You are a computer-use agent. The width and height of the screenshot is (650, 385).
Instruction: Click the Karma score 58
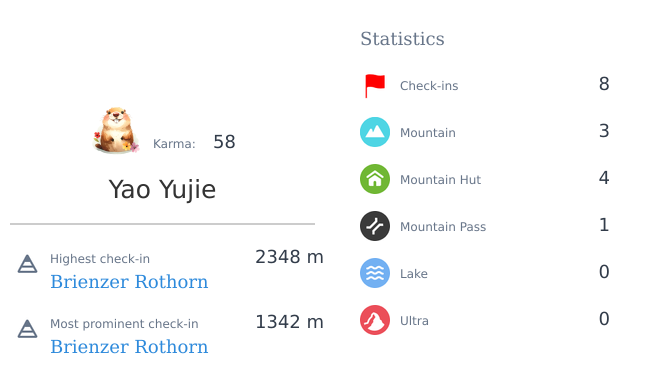[x=224, y=142]
